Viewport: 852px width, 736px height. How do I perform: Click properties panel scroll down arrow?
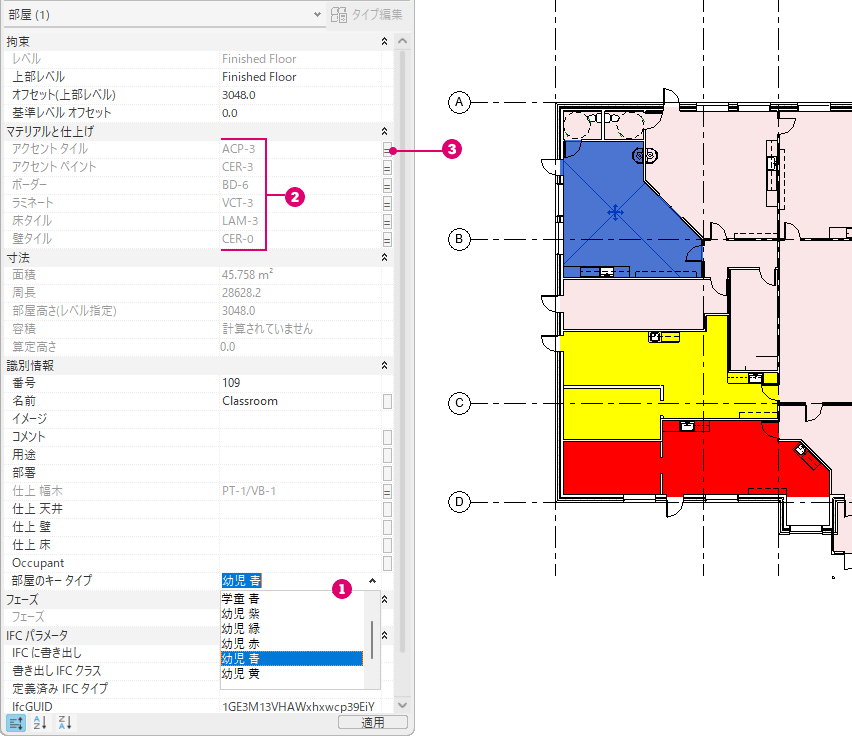tap(402, 705)
